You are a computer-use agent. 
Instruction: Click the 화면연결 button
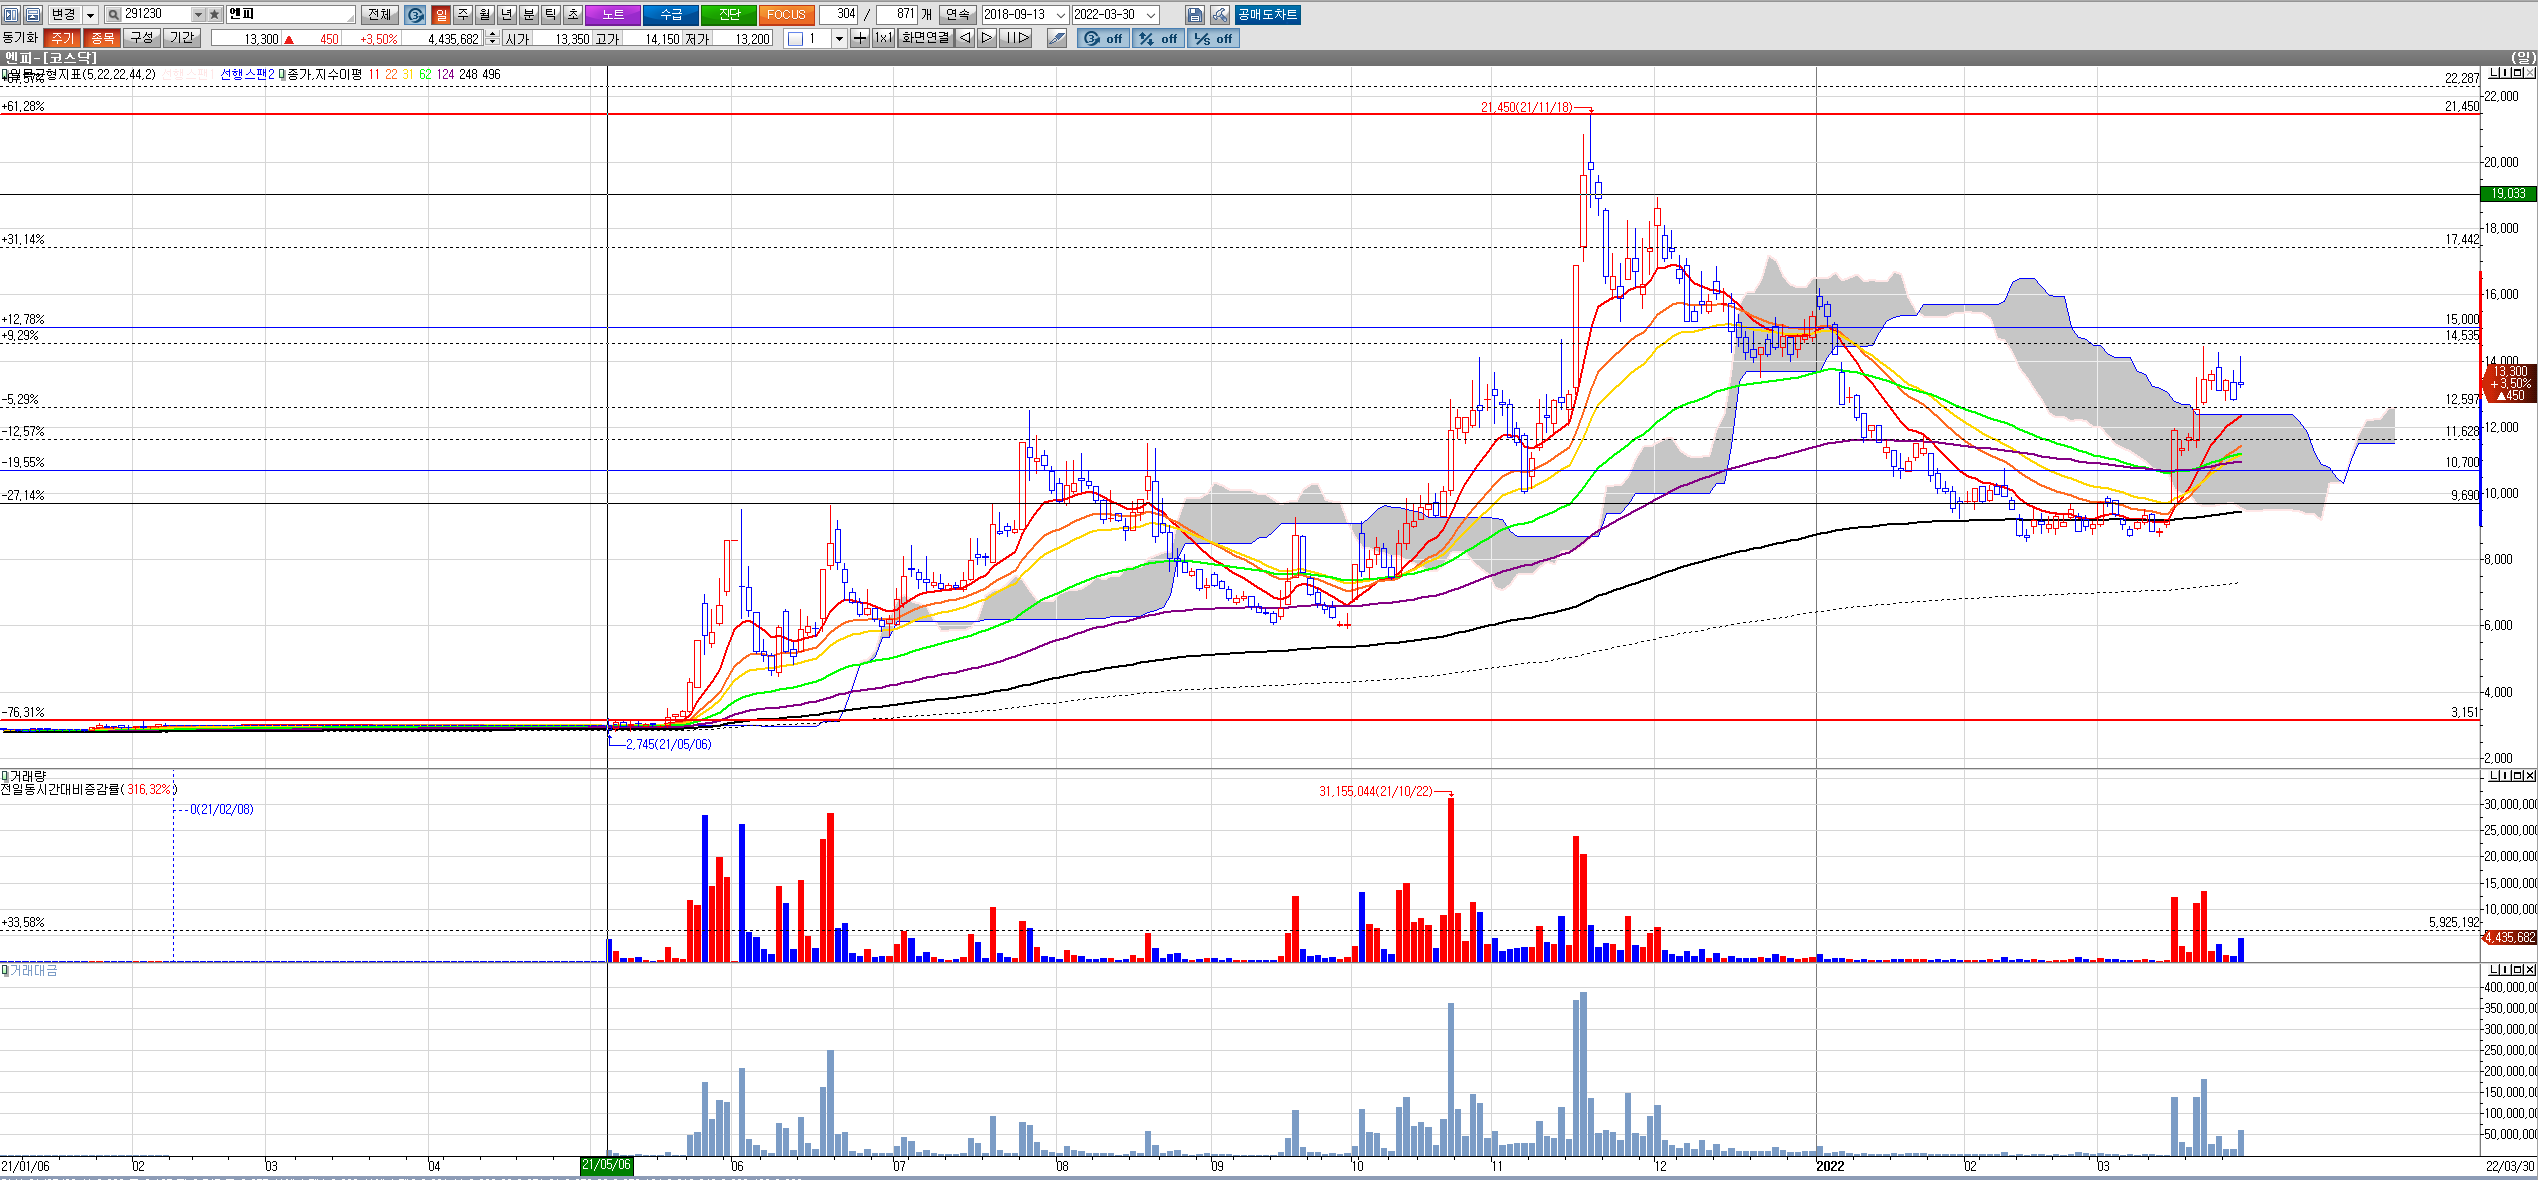coord(925,38)
